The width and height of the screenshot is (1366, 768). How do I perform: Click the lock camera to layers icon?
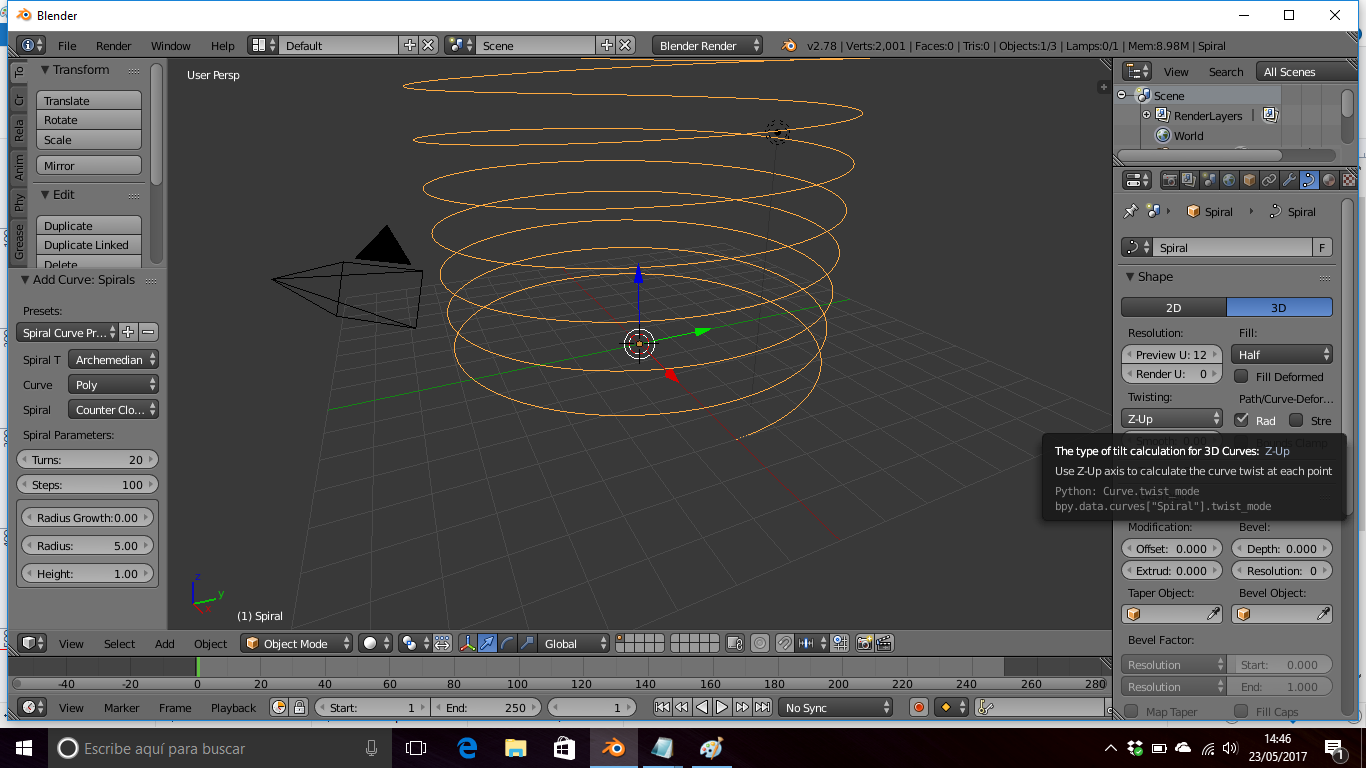click(735, 643)
